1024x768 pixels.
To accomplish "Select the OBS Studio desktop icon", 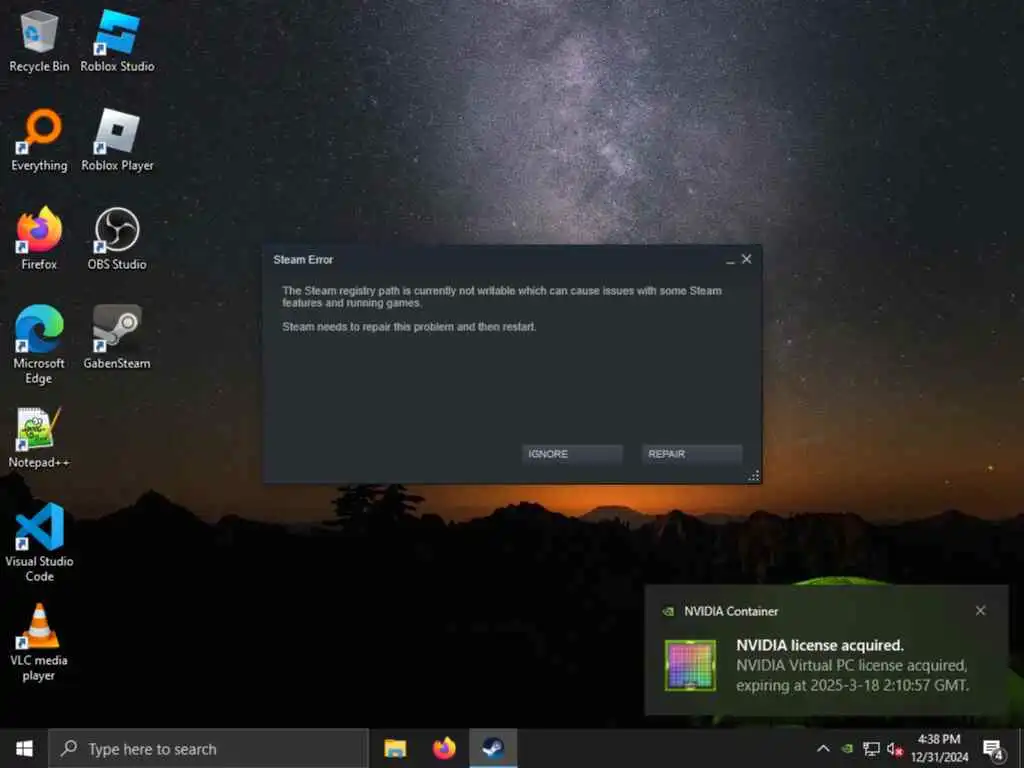I will (117, 239).
